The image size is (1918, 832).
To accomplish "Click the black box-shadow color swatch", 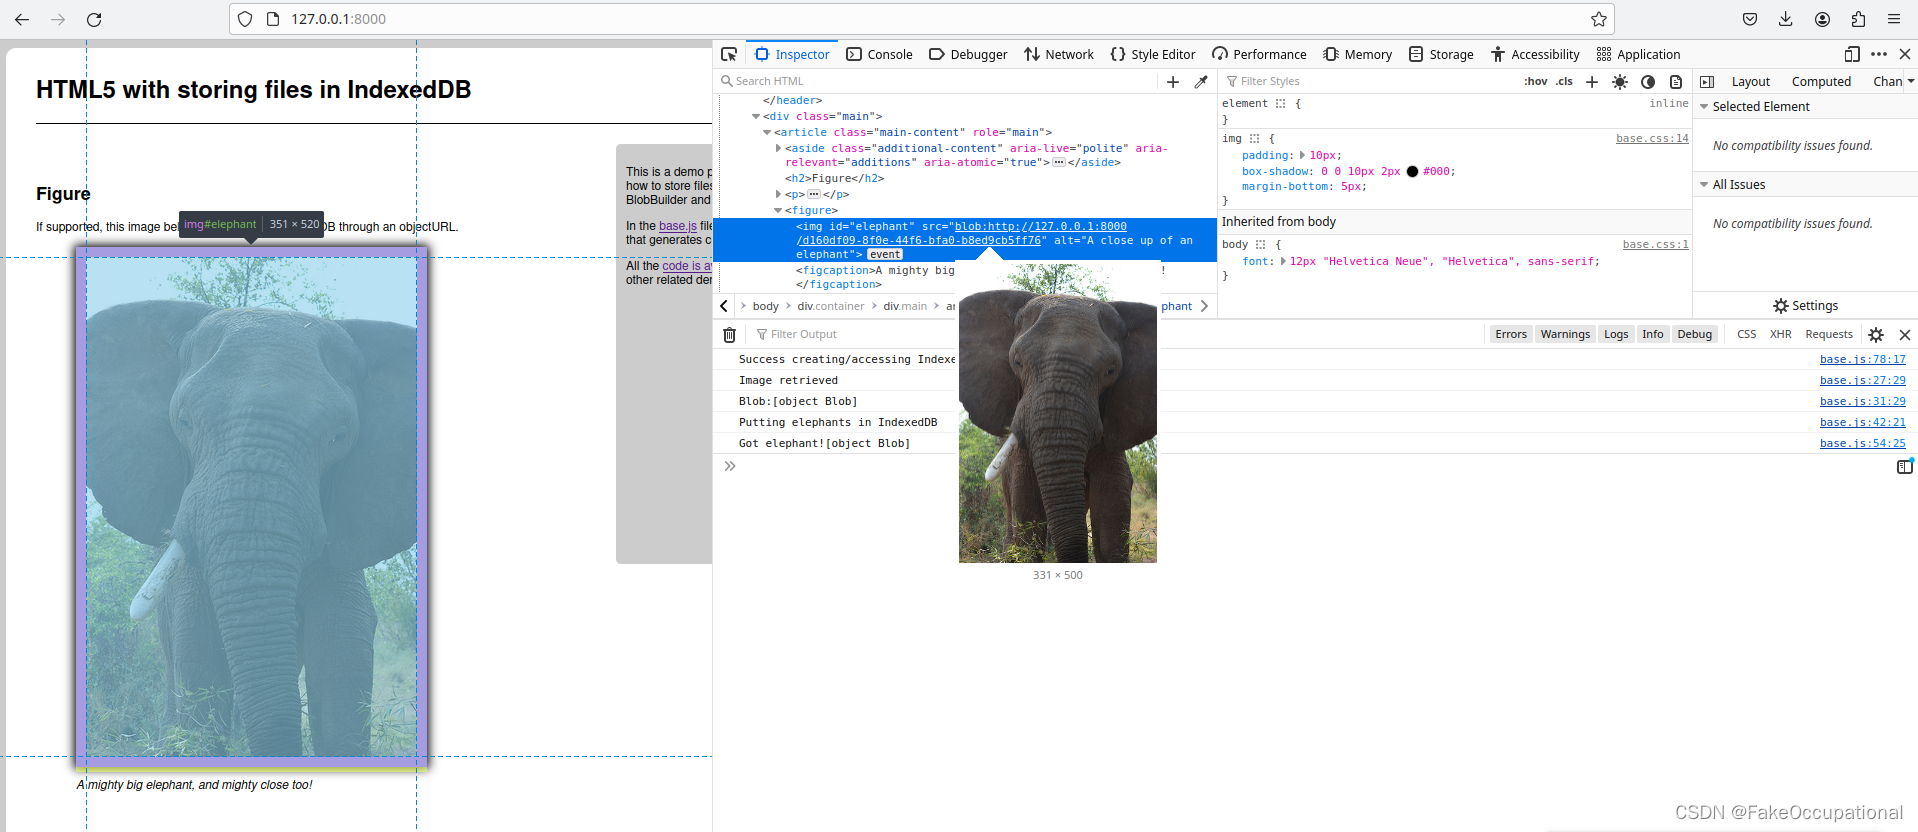I will click(1412, 172).
